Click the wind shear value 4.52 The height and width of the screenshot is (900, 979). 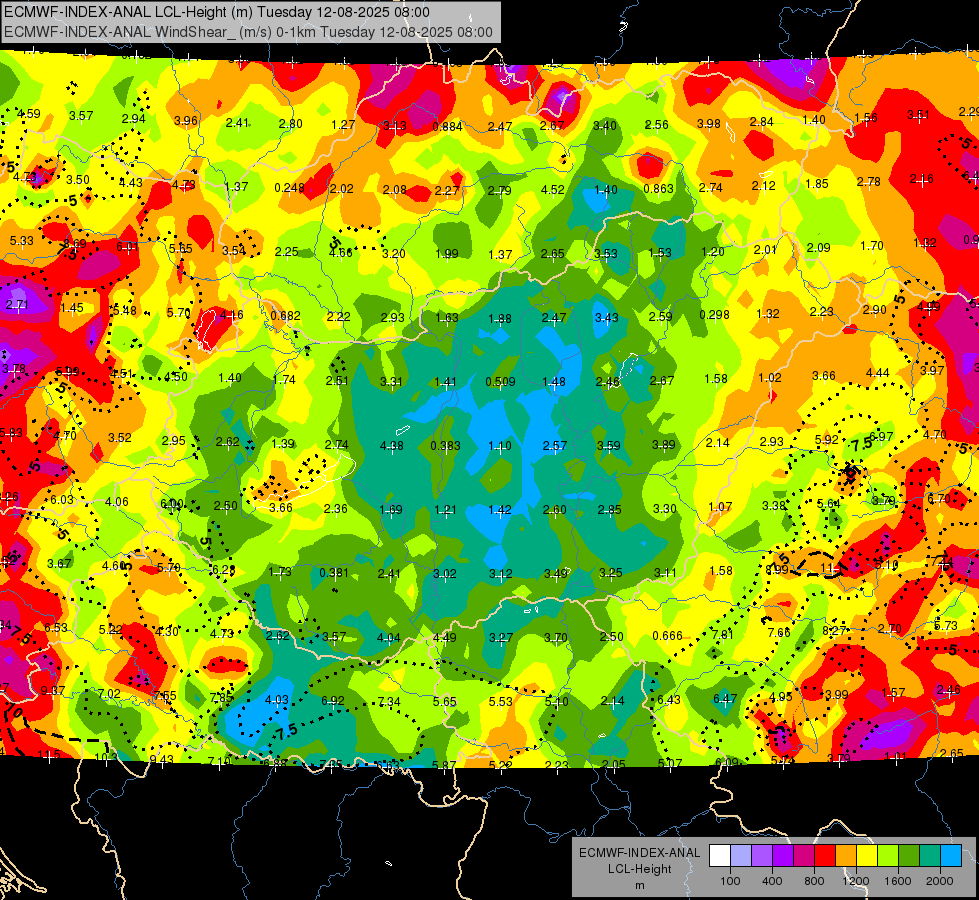click(x=553, y=189)
